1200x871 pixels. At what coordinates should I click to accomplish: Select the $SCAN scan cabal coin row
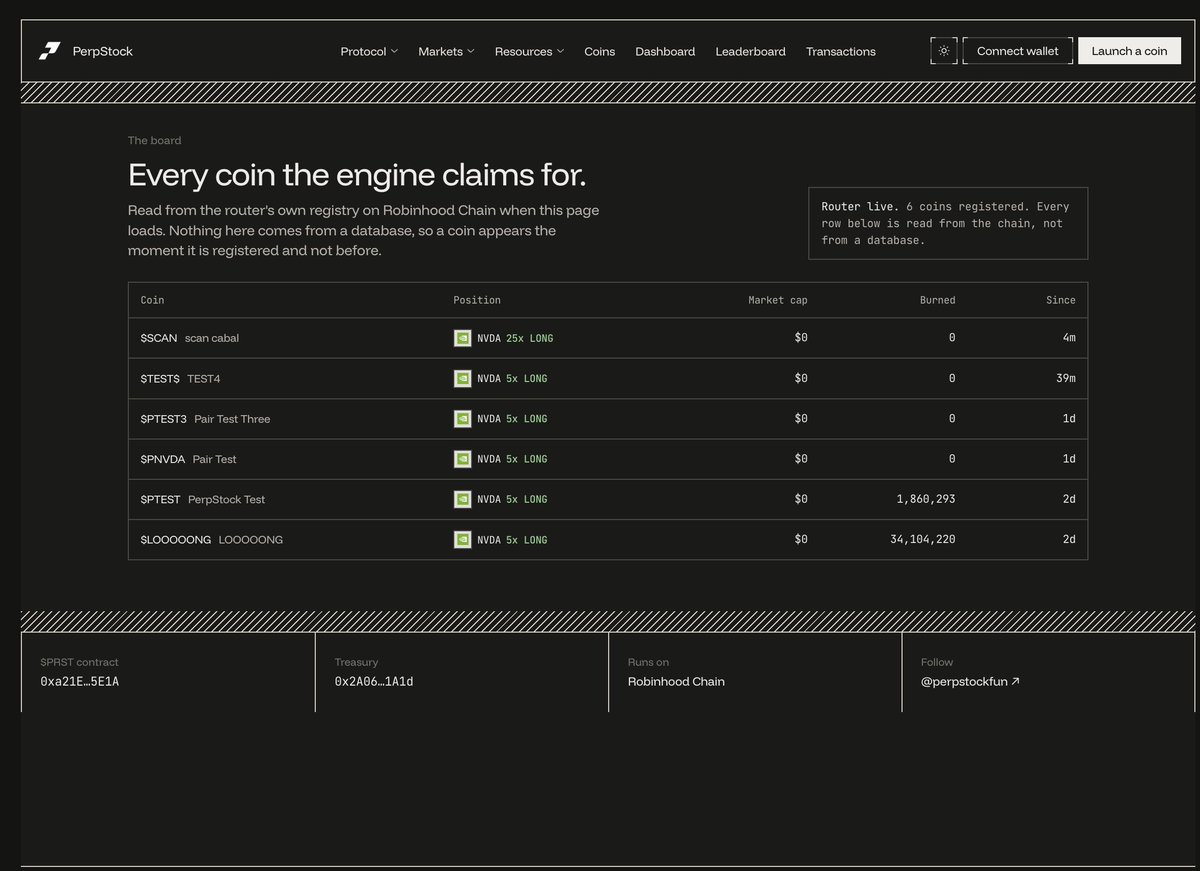pos(608,338)
